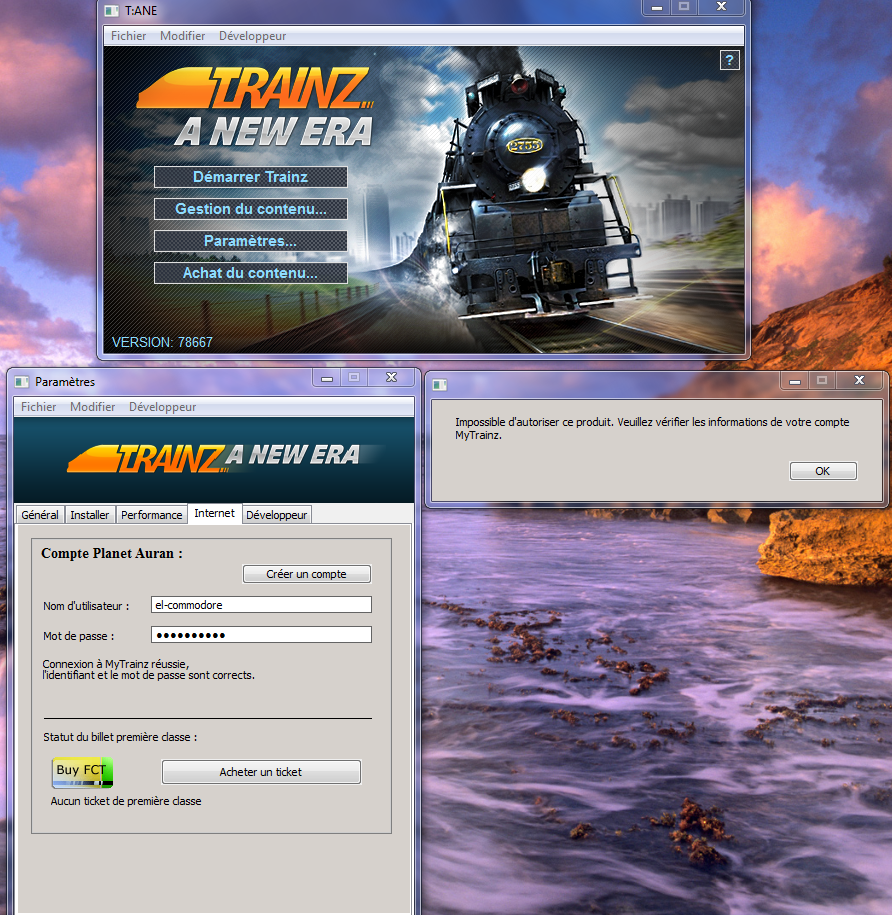The width and height of the screenshot is (892, 915).
Task: Minimize the T:ANE launcher window
Action: point(657,7)
